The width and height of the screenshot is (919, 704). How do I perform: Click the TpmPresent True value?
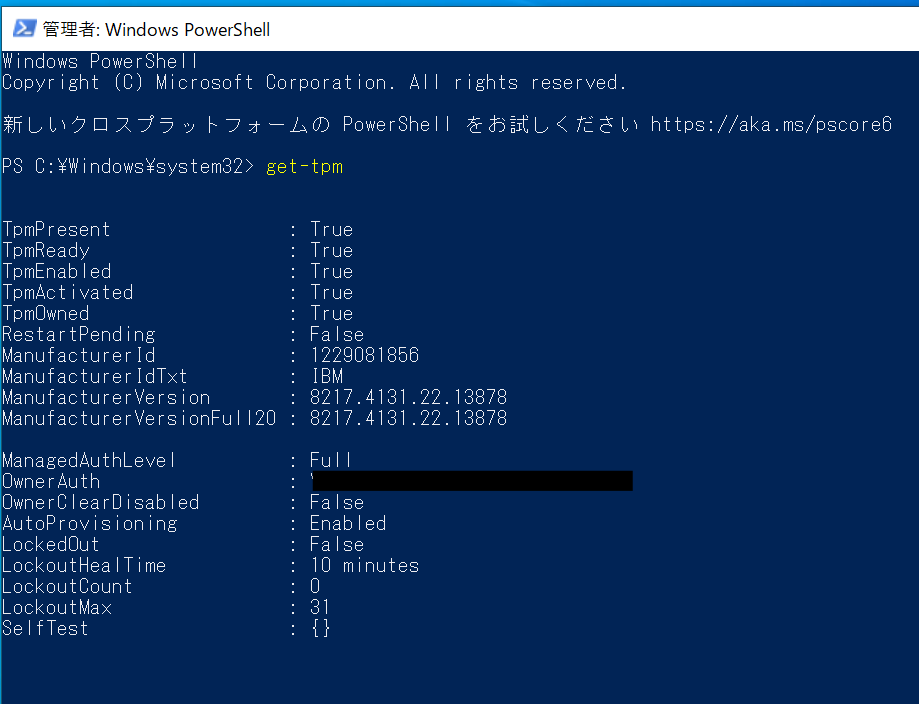[x=332, y=229]
